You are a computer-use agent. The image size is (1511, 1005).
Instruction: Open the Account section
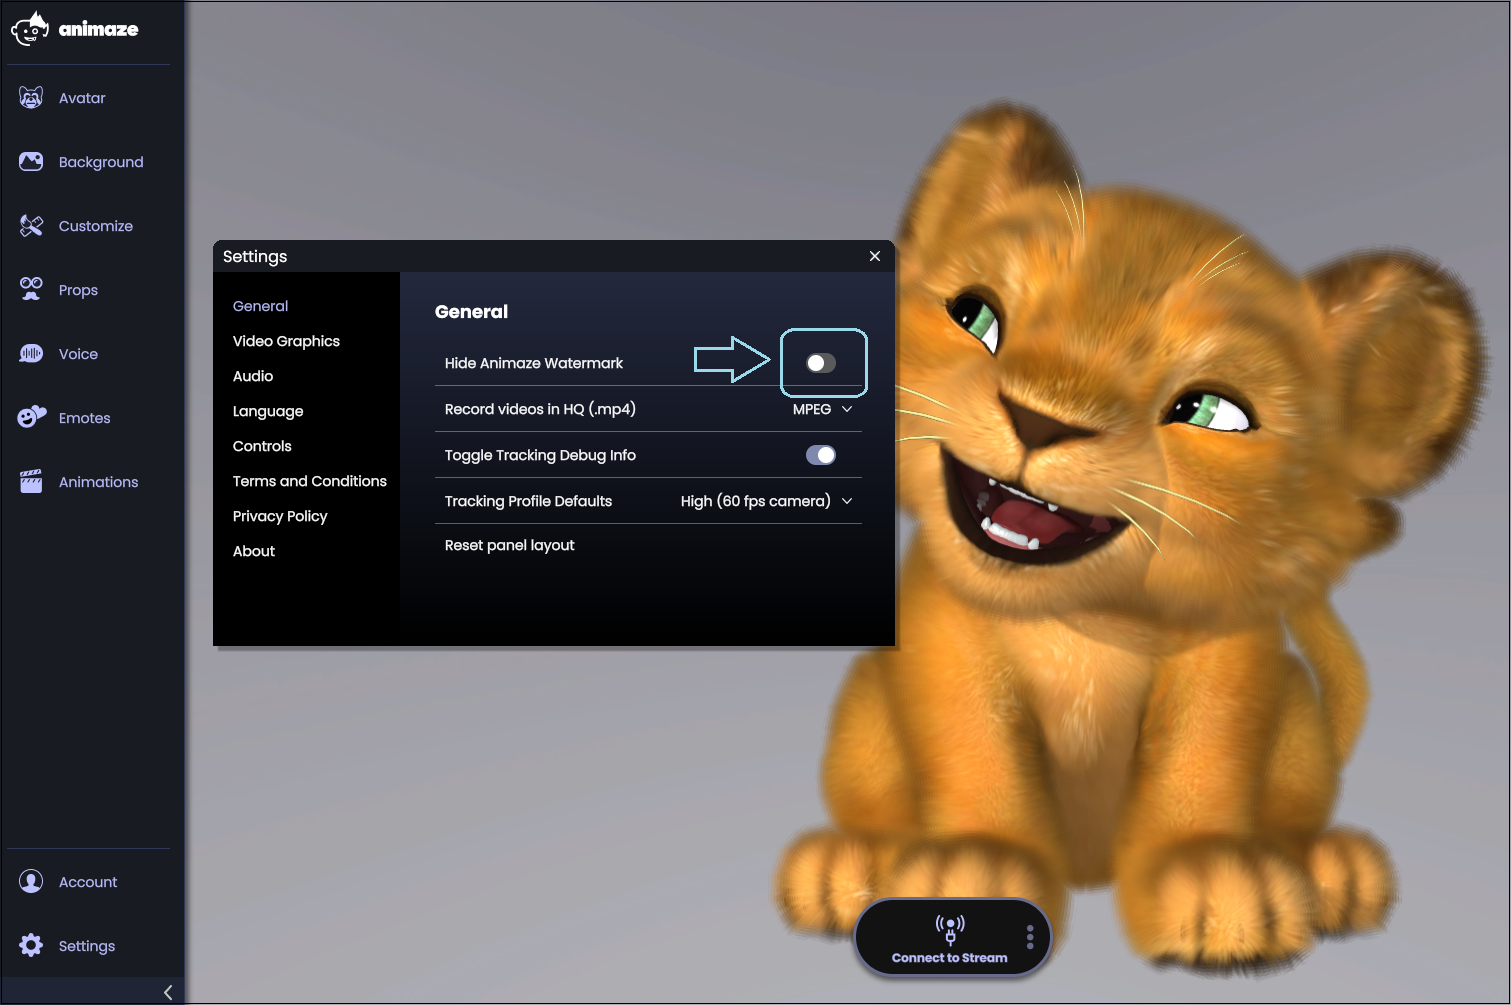(x=31, y=881)
